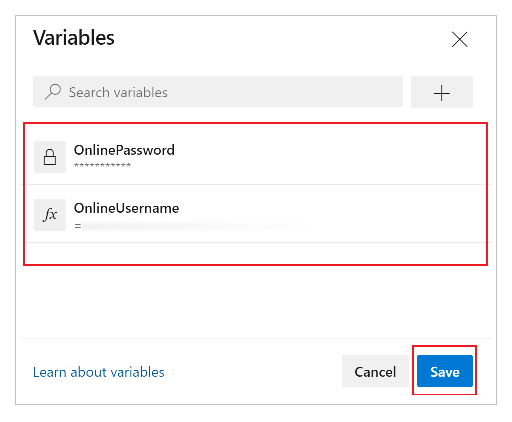Select the OnlinePassword variable name

pos(124,150)
